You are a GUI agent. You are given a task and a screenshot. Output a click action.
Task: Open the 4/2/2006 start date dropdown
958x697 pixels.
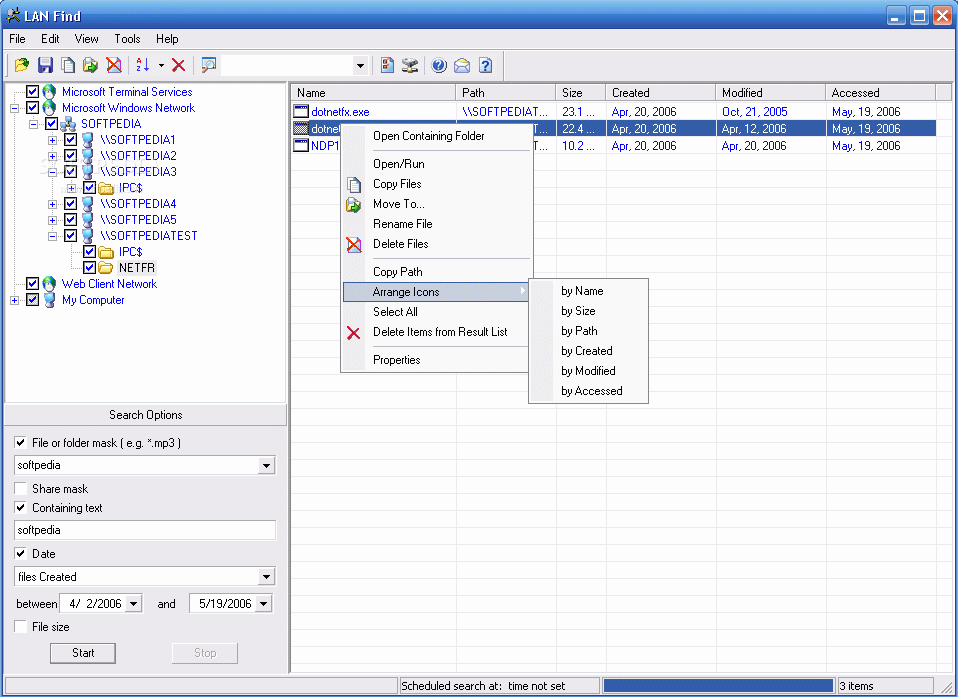134,604
